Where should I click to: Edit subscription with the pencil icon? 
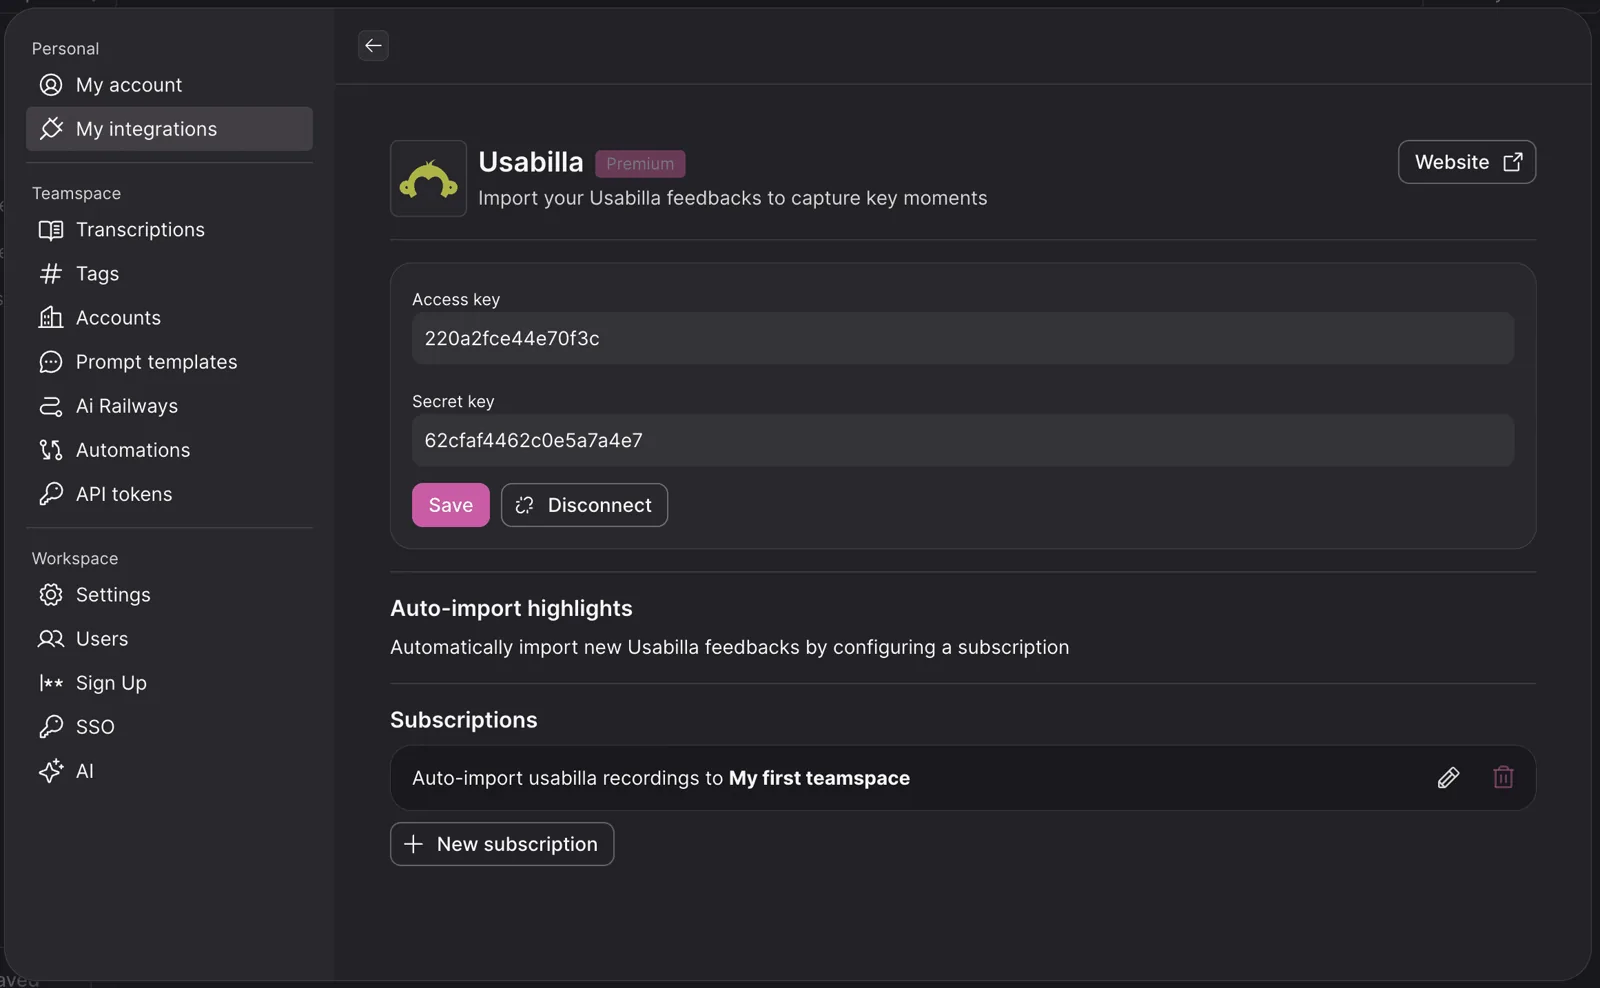[1448, 778]
